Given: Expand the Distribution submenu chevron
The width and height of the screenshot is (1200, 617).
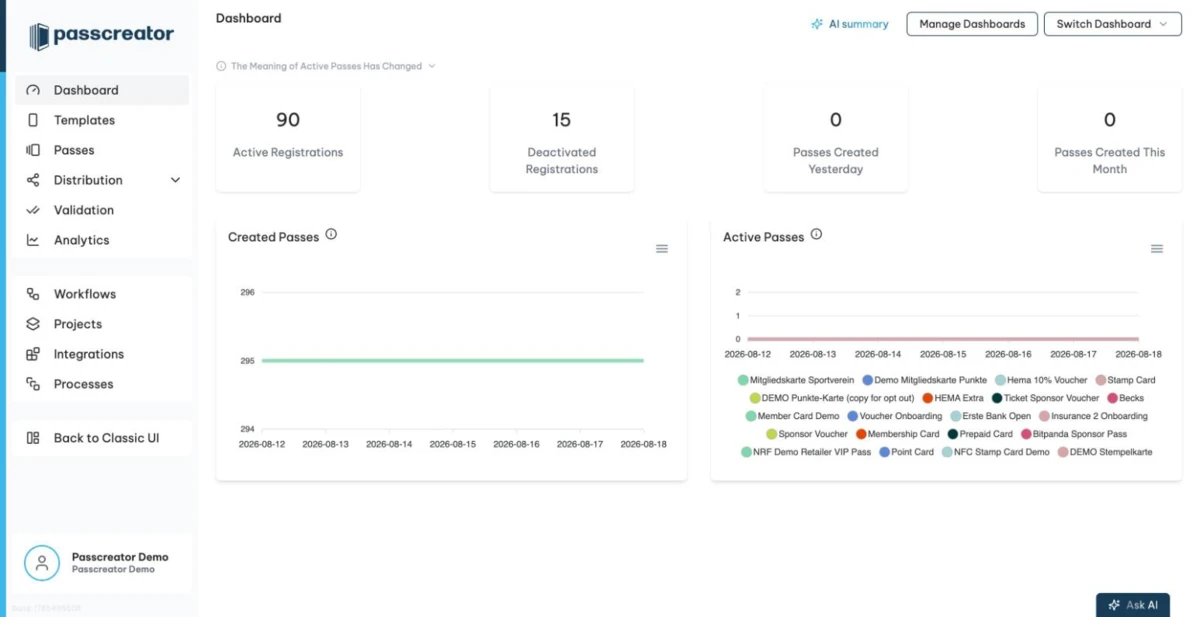Looking at the screenshot, I should click(x=176, y=180).
